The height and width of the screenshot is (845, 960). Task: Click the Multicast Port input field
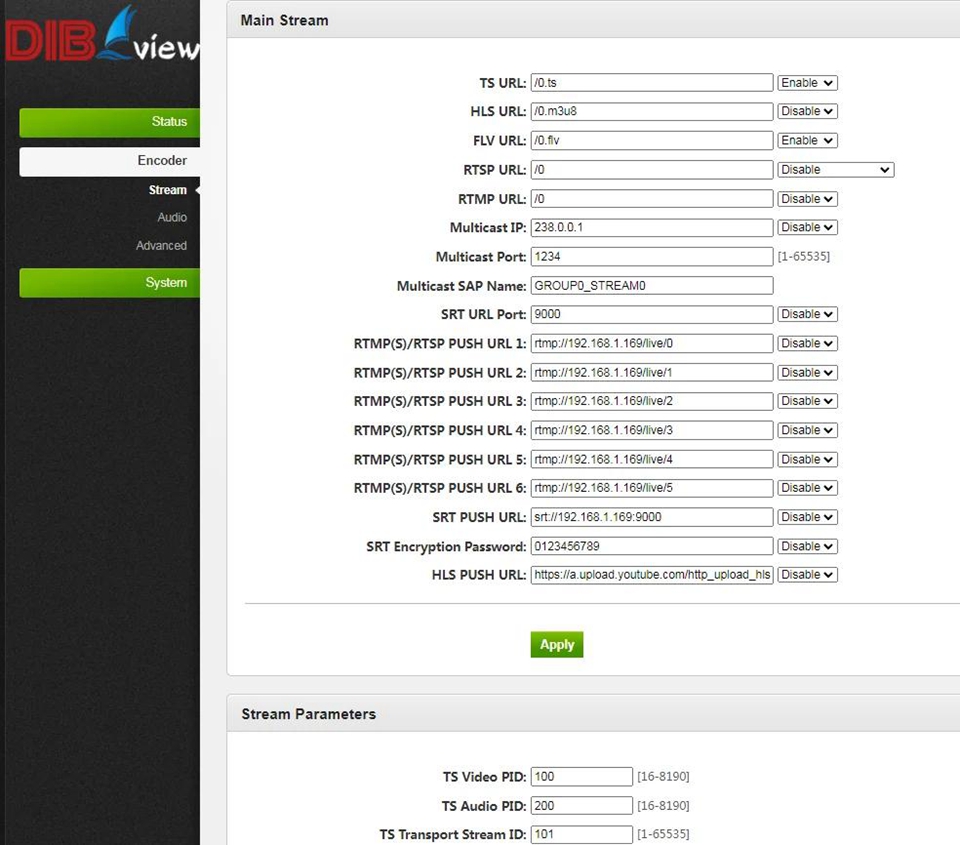pyautogui.click(x=651, y=257)
